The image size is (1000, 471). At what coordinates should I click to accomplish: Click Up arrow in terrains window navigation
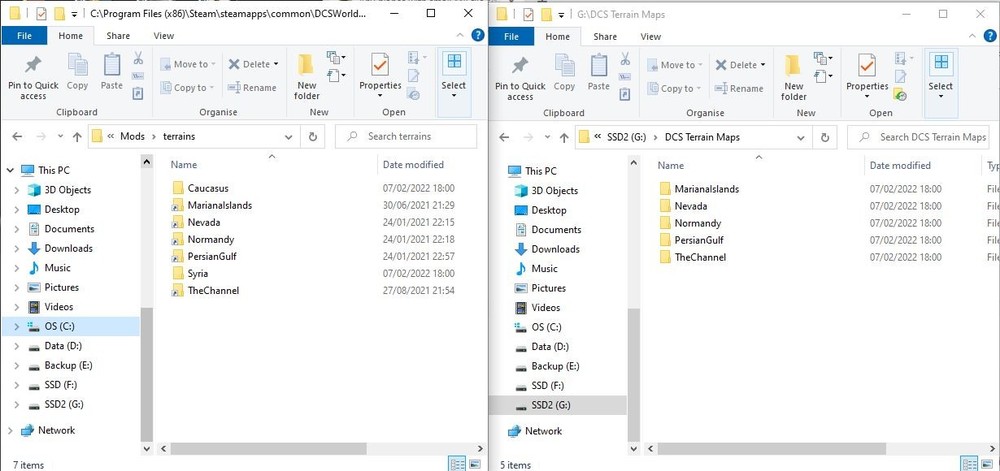pos(77,136)
